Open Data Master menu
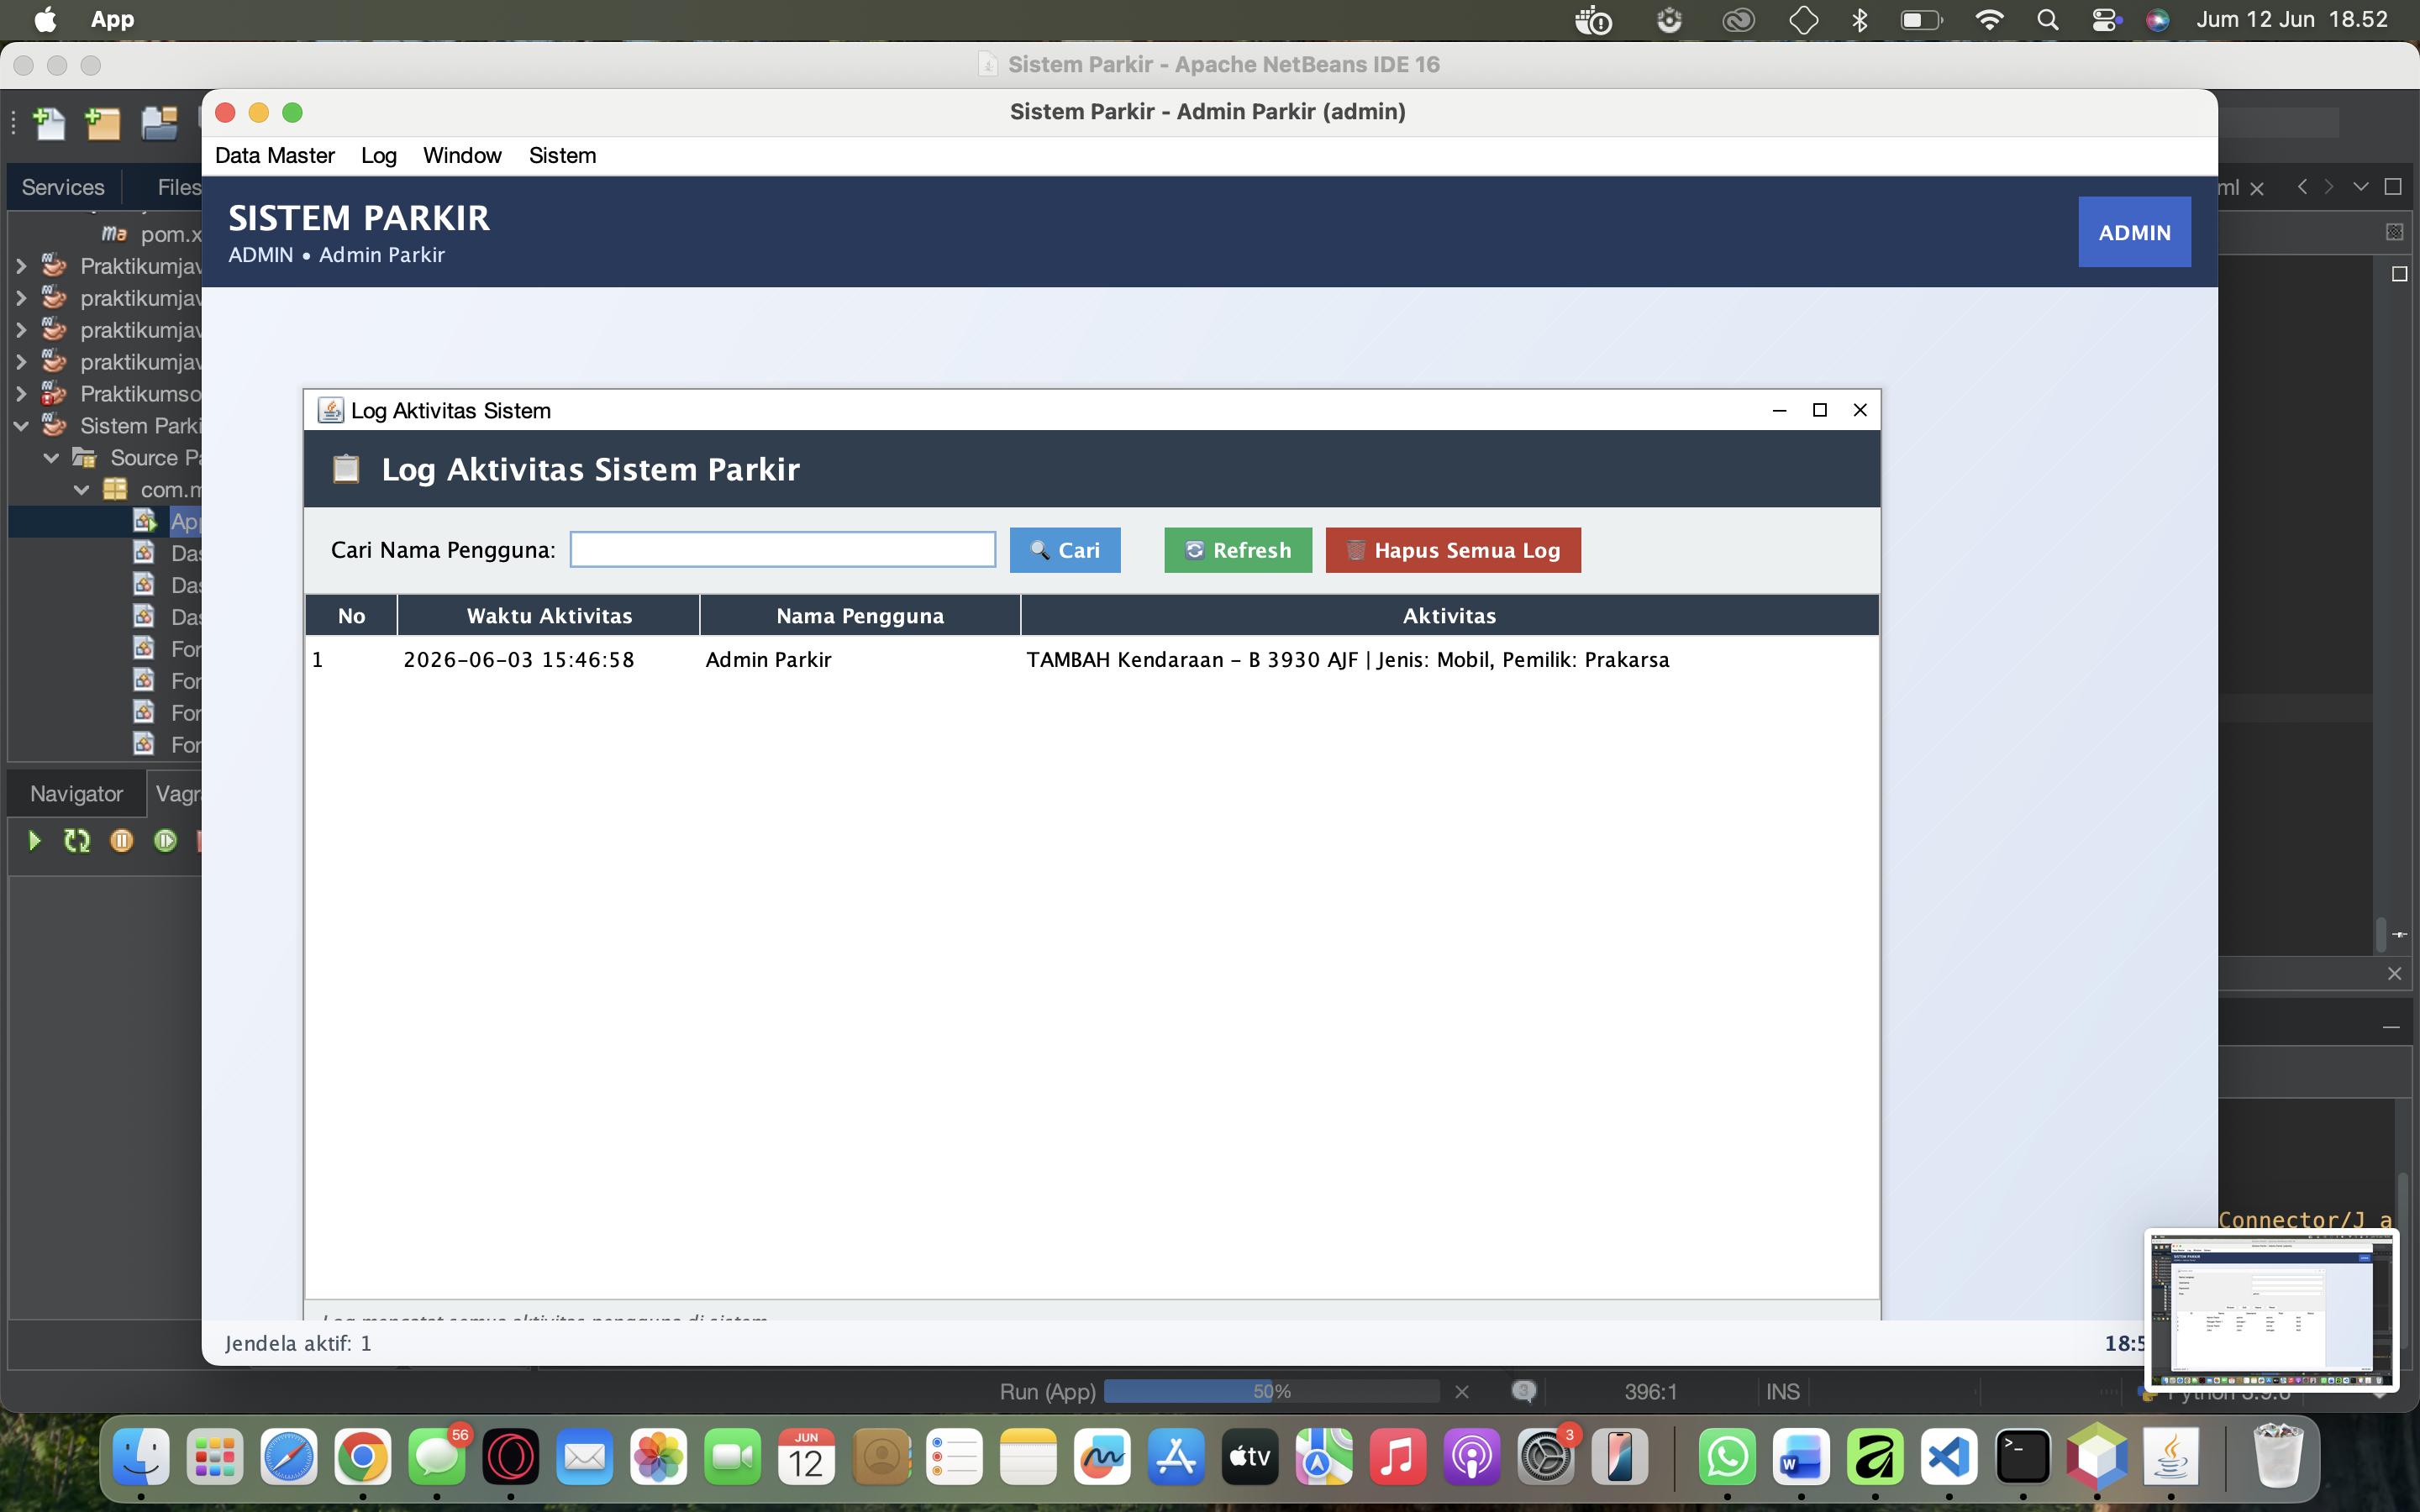 click(275, 156)
